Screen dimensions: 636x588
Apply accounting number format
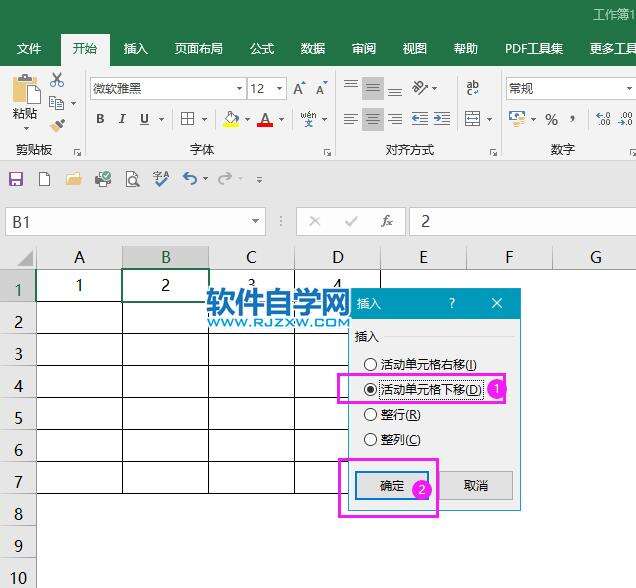point(517,119)
